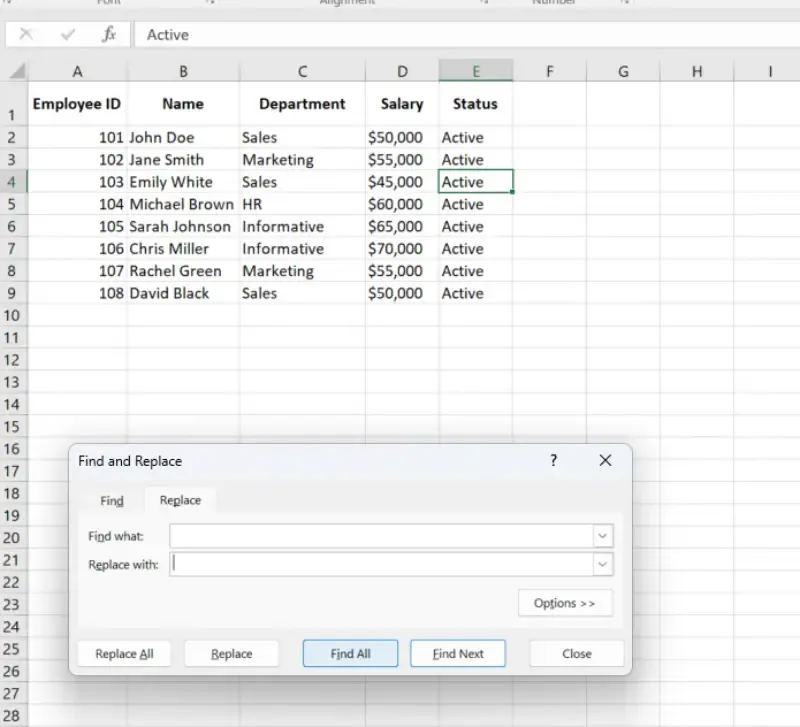Click the formula bar enter checkmark icon
This screenshot has height=727, width=800.
67,34
